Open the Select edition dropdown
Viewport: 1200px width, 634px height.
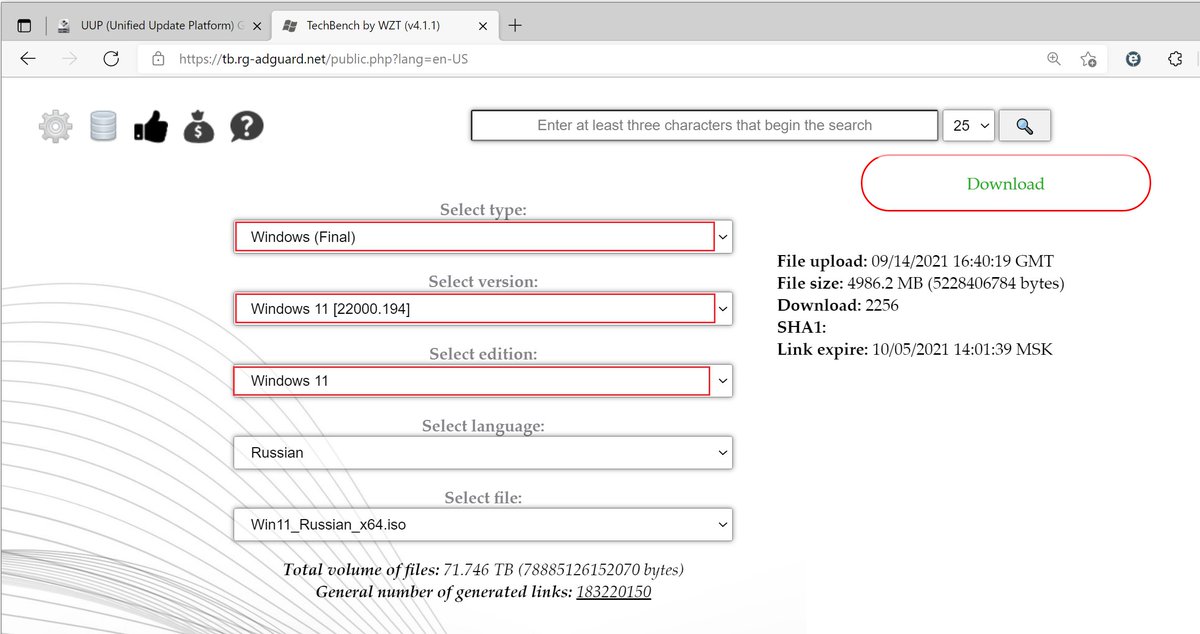point(483,381)
